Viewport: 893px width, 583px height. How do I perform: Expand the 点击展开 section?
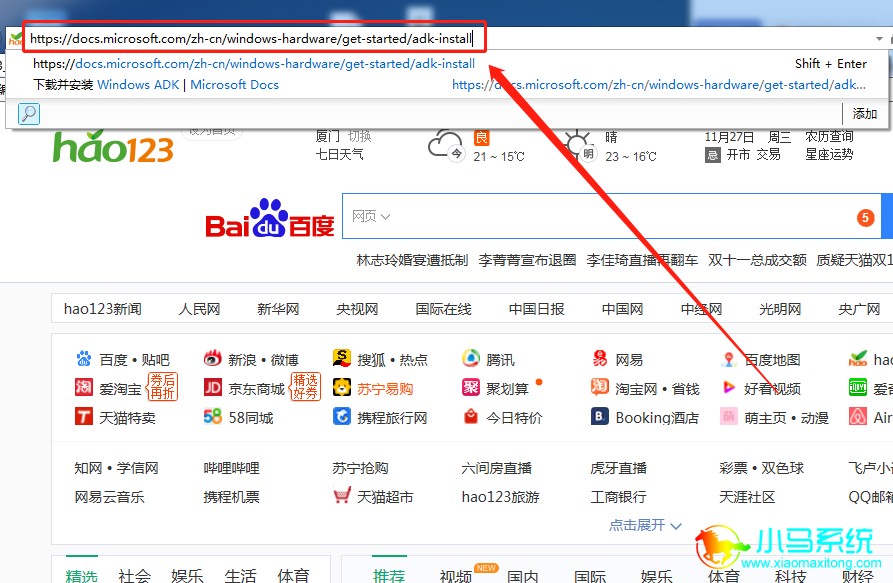coord(645,525)
